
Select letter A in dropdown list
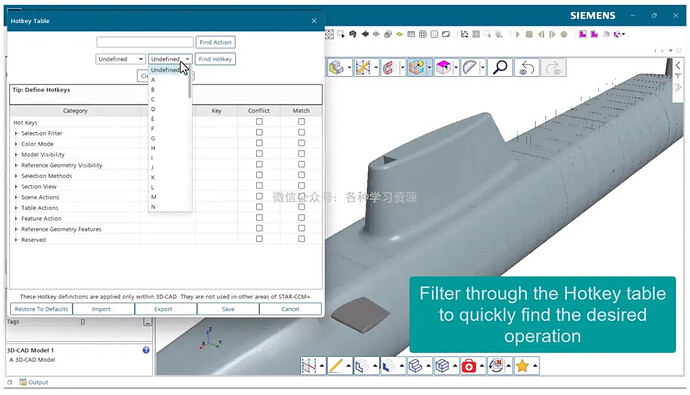point(153,80)
